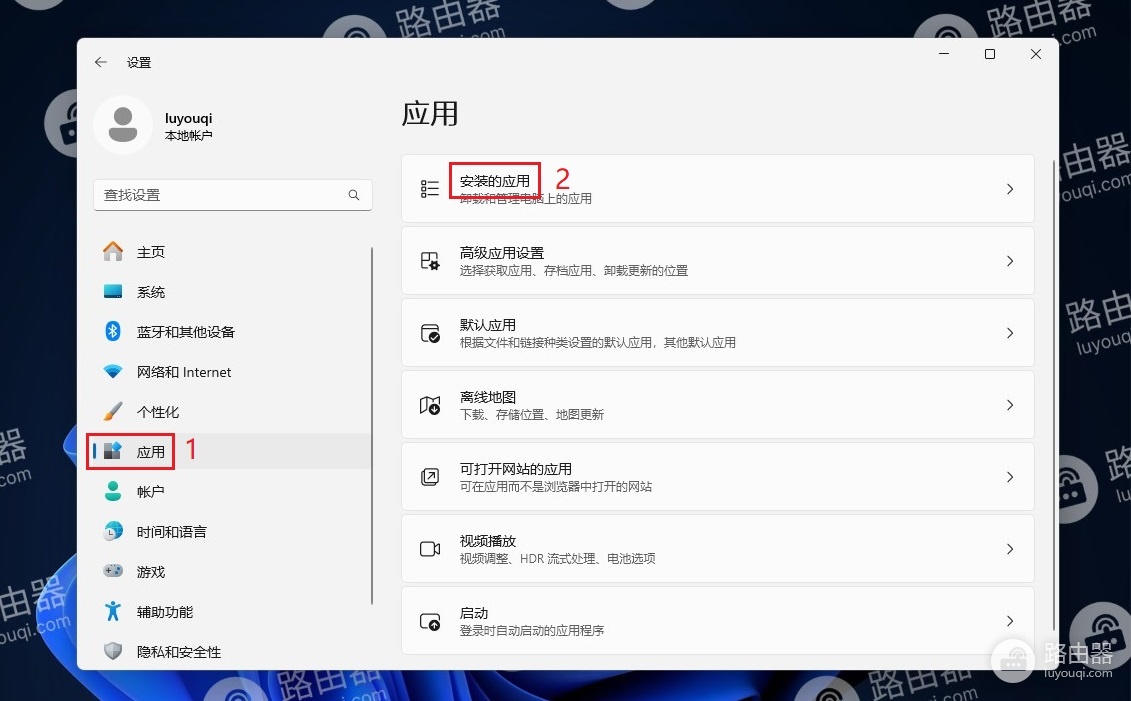
Task: Click the 帐户 person icon
Action: point(113,491)
